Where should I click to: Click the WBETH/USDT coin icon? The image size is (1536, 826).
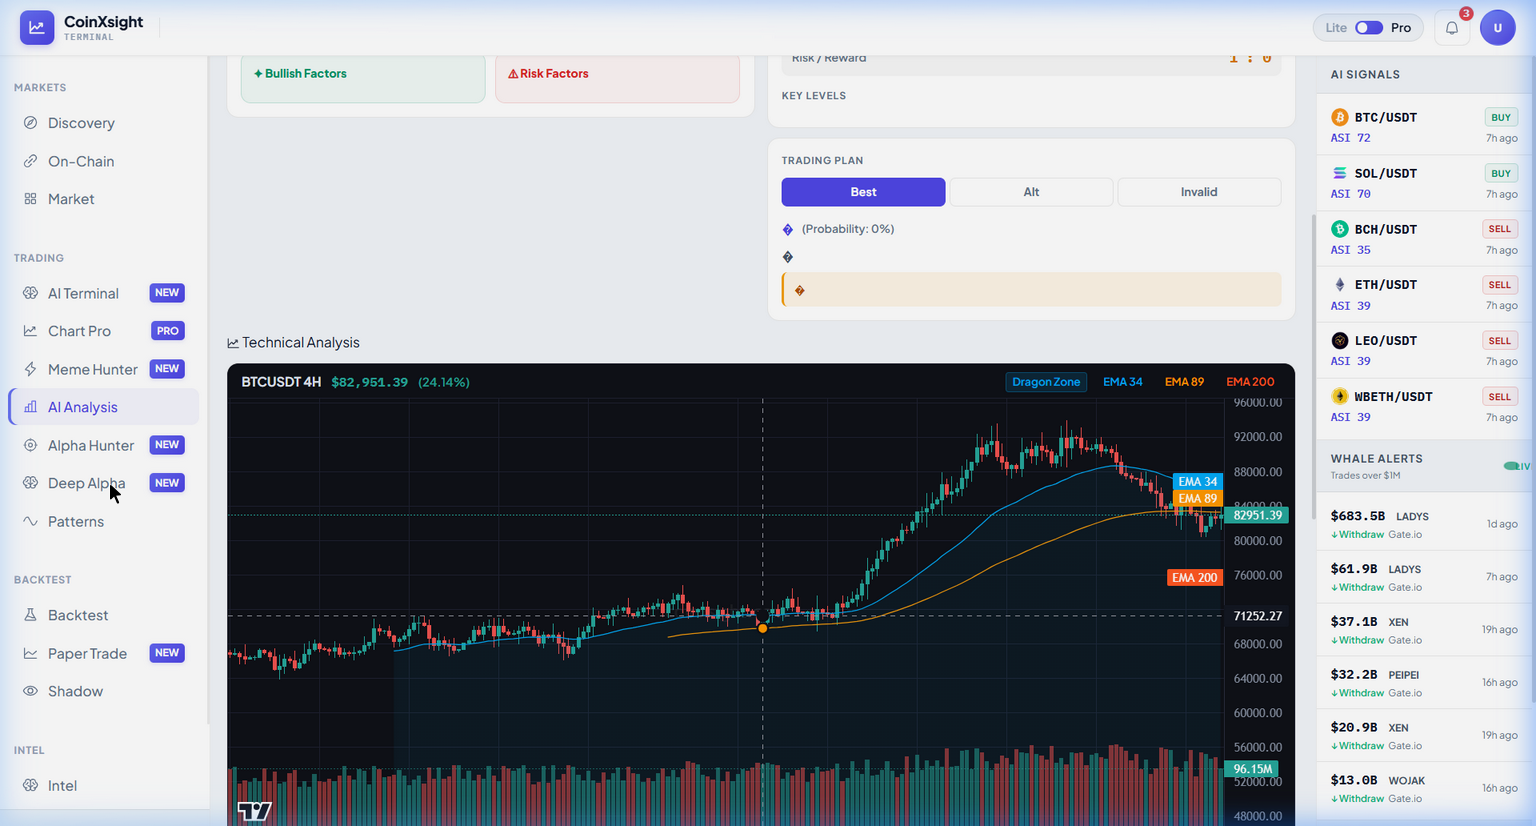pyautogui.click(x=1340, y=397)
